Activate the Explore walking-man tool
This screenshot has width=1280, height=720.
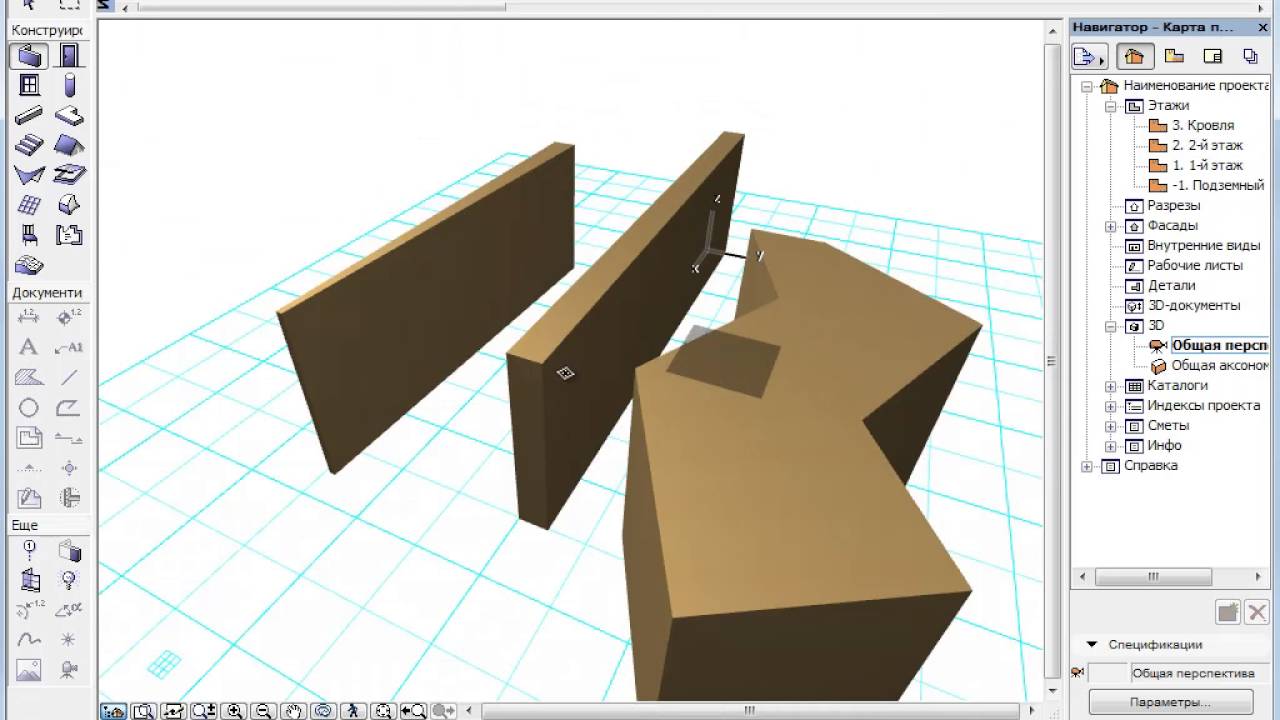[353, 711]
